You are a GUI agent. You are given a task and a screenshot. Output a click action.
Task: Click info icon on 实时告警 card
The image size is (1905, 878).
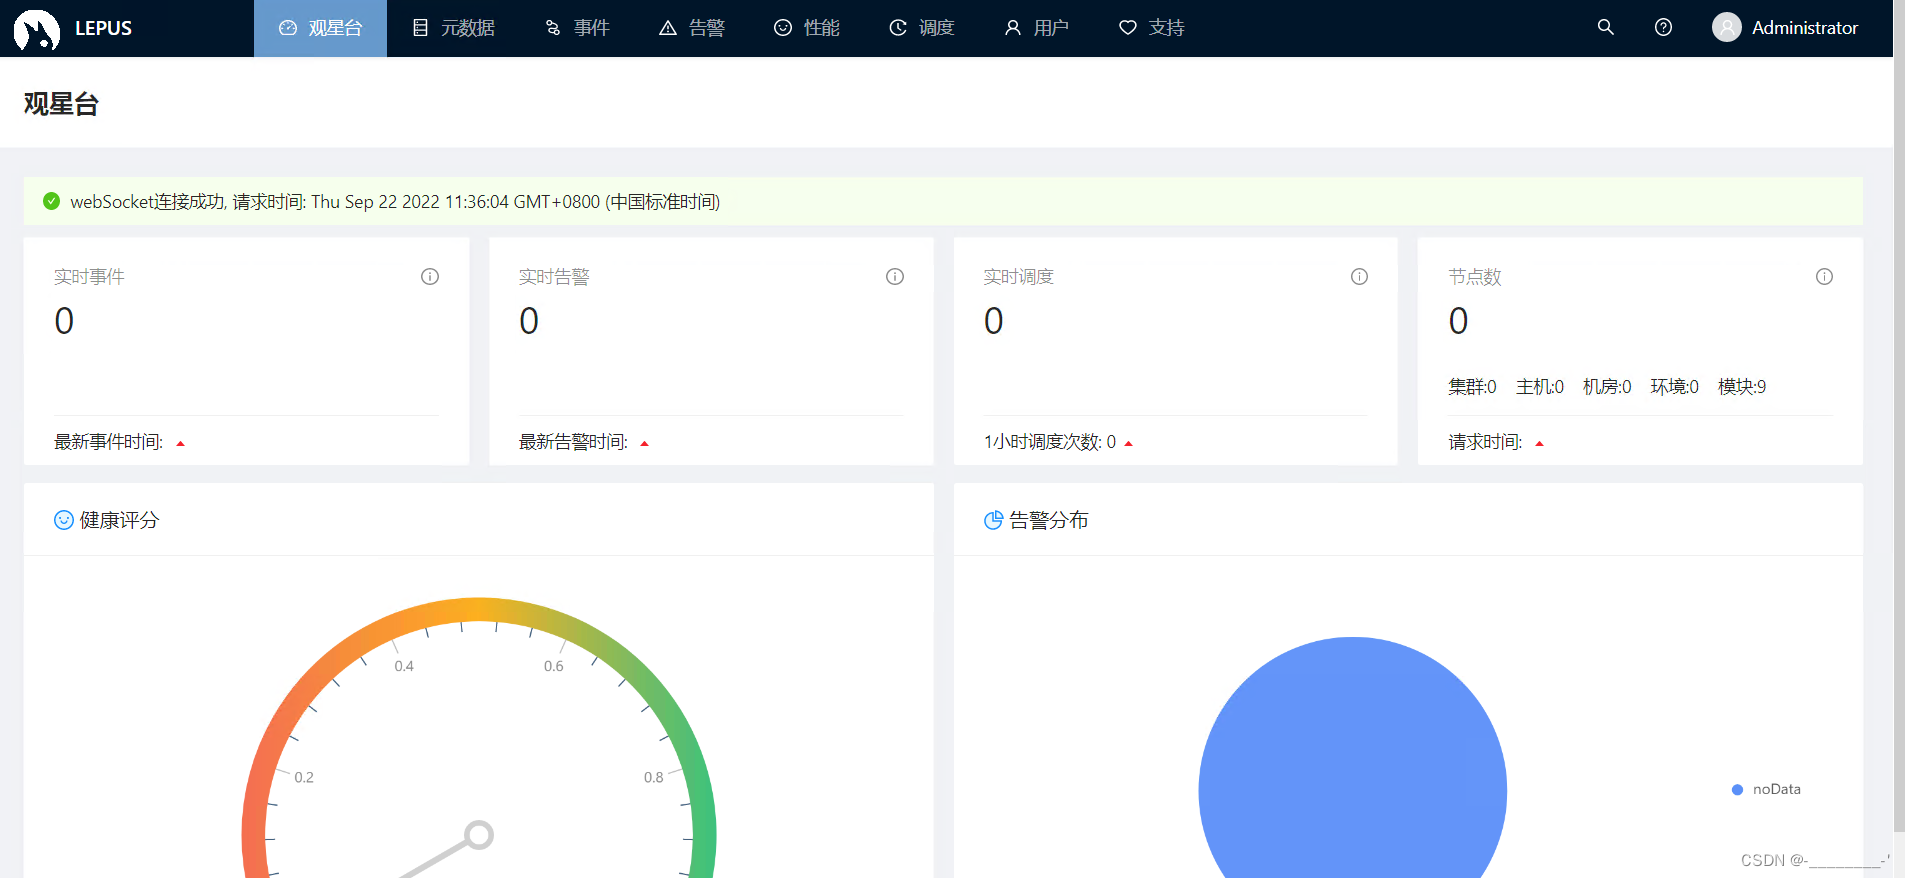pos(895,277)
